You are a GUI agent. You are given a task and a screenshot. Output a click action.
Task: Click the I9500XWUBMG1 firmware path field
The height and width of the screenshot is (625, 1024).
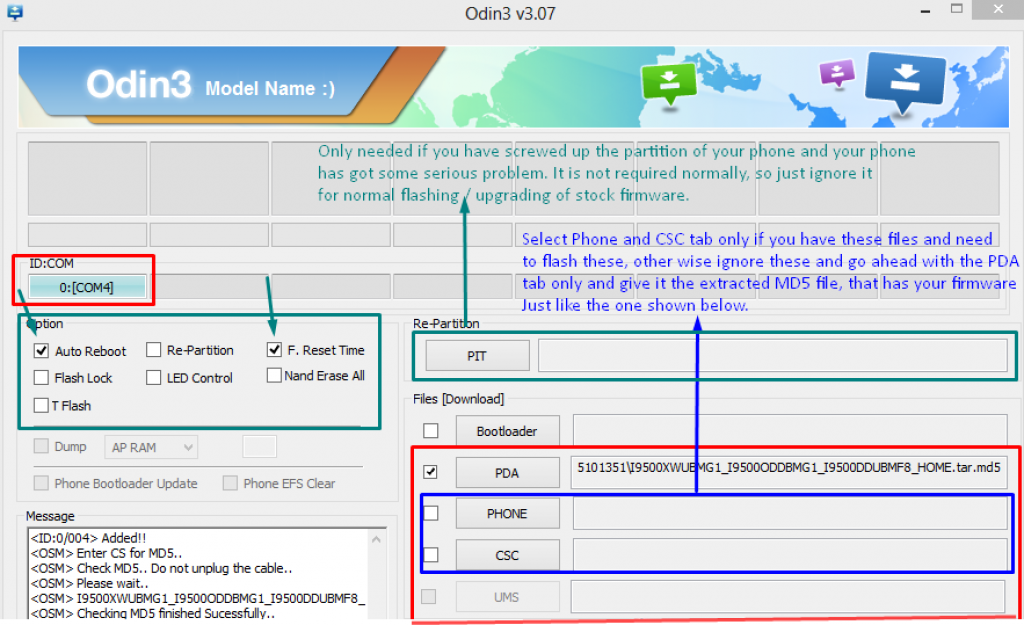(x=789, y=471)
